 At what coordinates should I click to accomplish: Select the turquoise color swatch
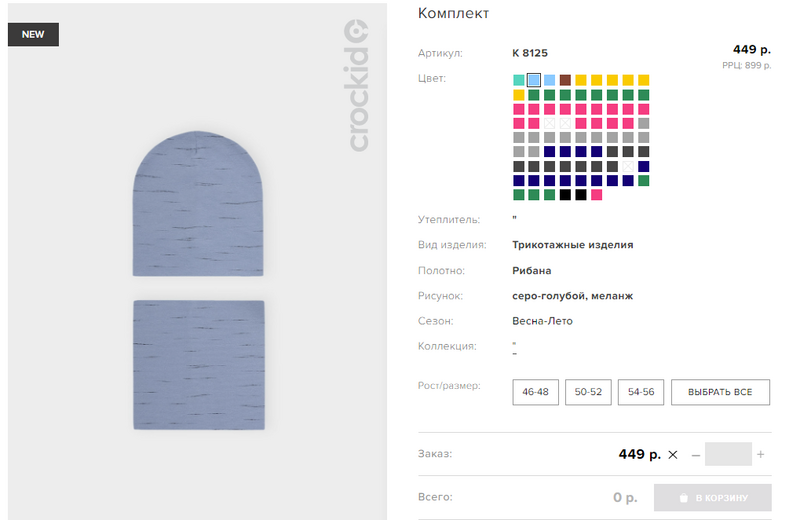[x=518, y=80]
